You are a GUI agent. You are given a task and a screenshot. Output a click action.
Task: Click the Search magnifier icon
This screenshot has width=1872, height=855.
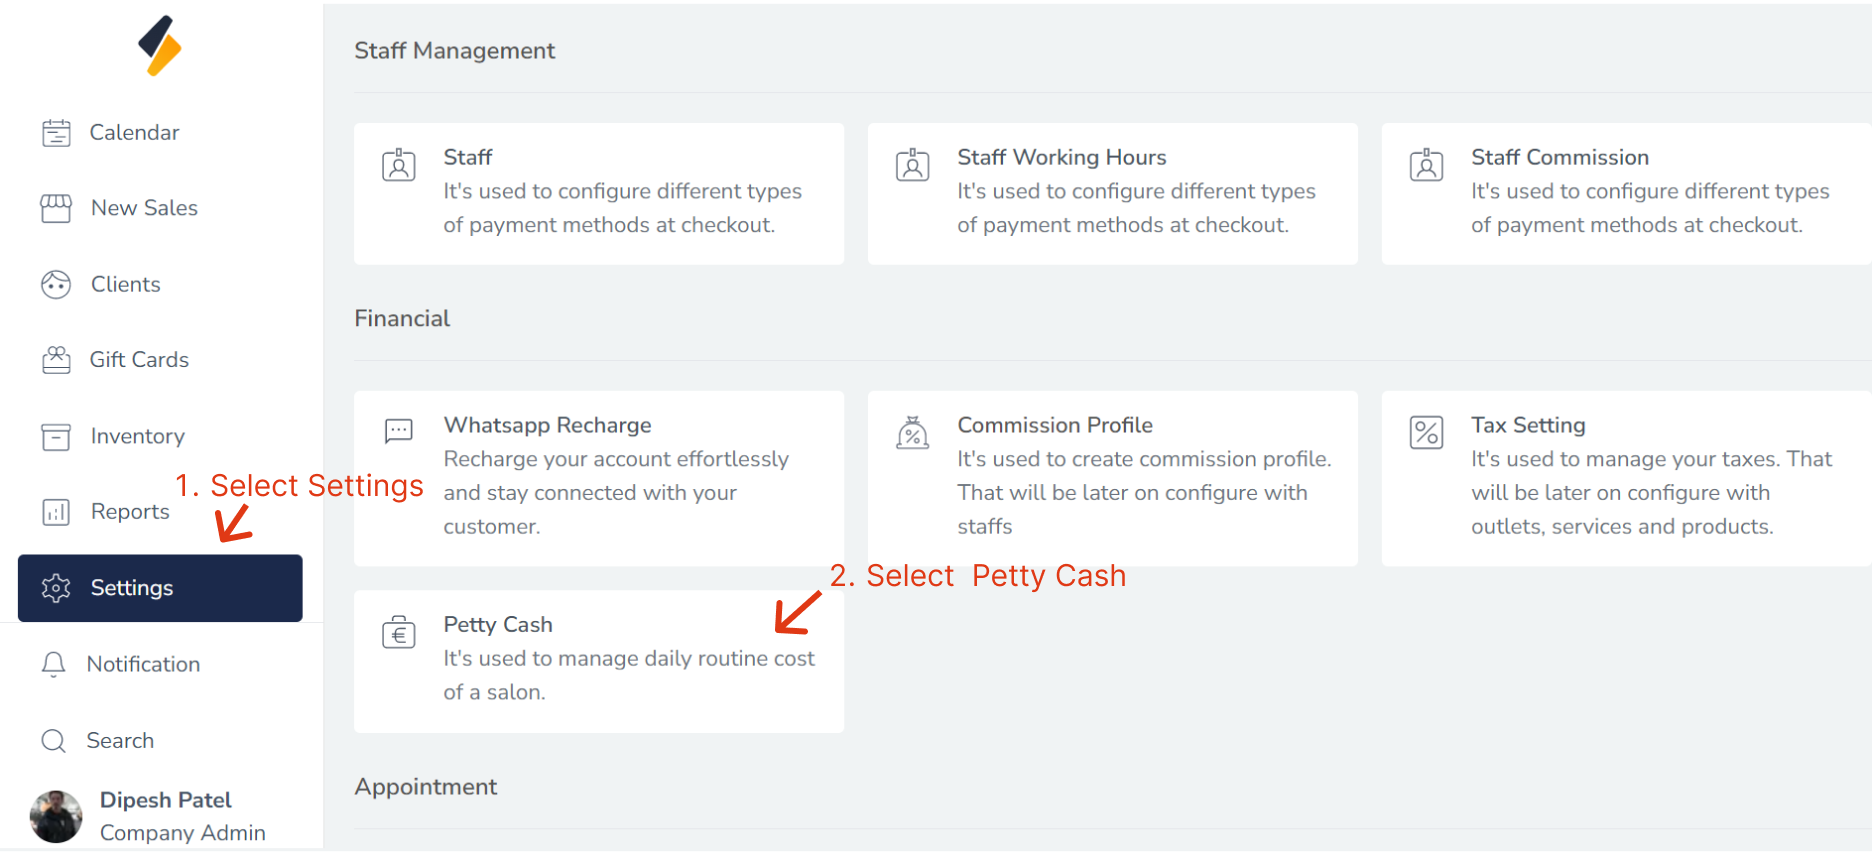[x=54, y=741]
